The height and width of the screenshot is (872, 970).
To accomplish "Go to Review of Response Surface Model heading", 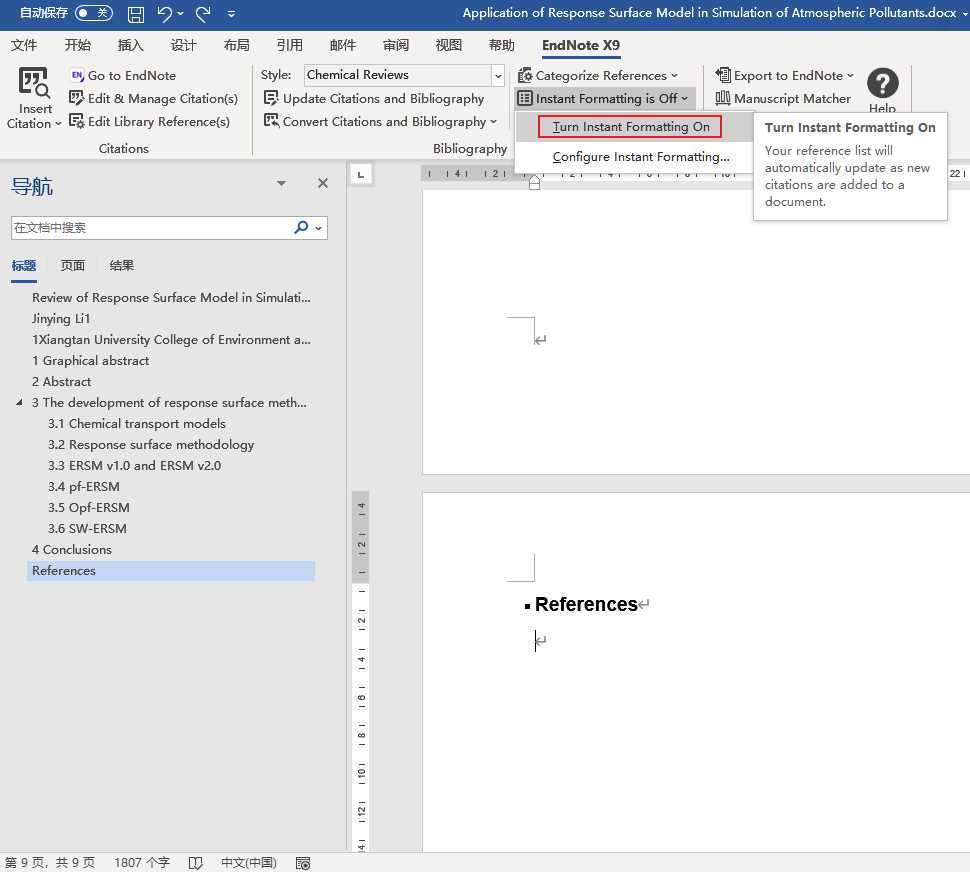I will click(171, 297).
